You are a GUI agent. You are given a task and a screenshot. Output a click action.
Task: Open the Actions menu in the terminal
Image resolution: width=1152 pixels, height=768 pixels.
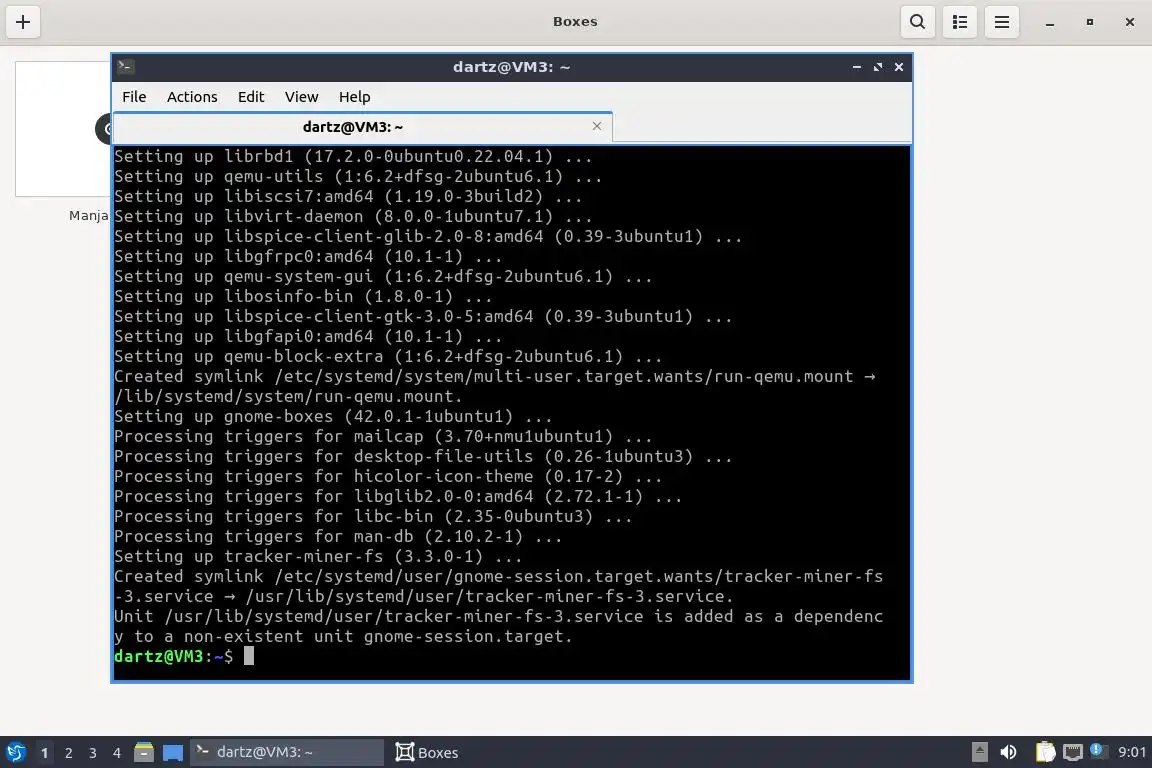192,97
